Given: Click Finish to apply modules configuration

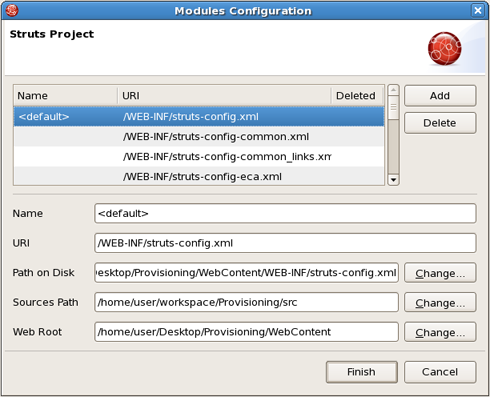Looking at the screenshot, I should point(362,372).
